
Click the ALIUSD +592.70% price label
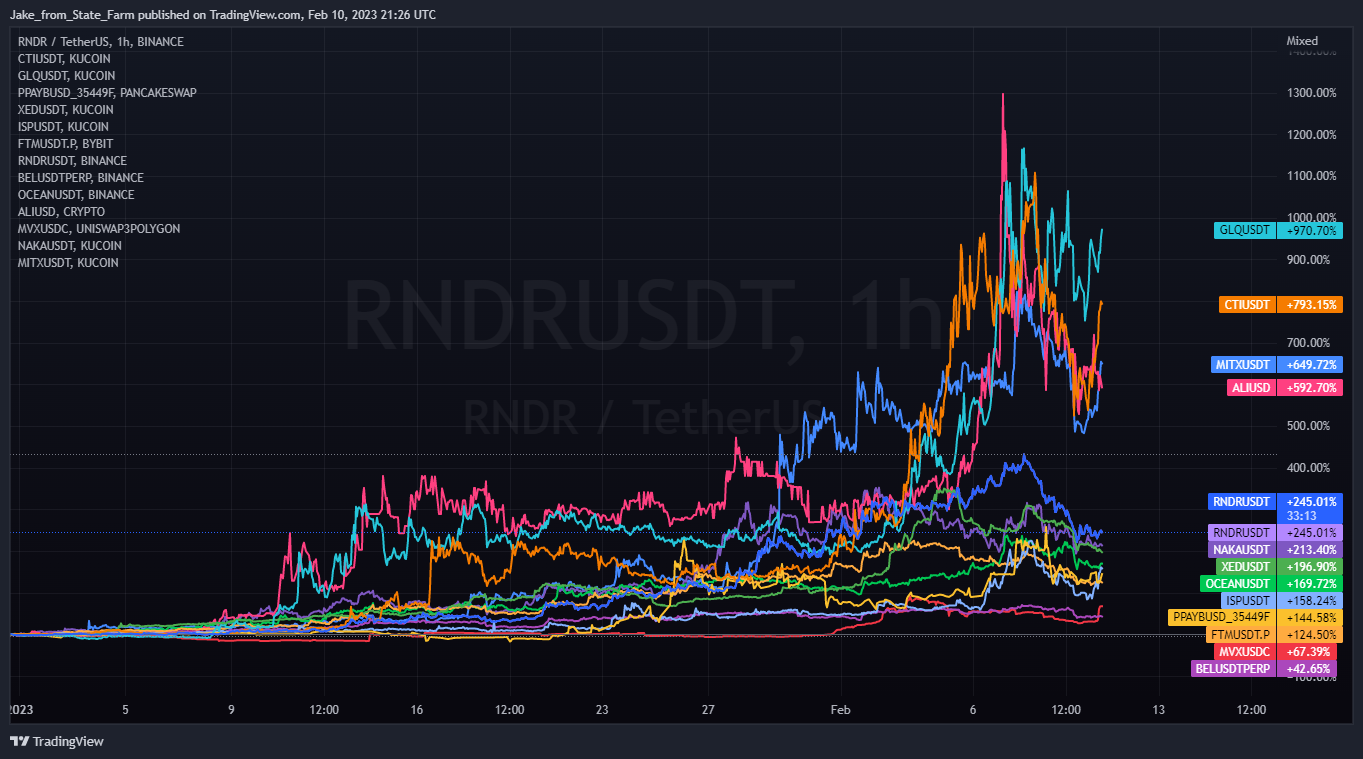coord(1285,388)
